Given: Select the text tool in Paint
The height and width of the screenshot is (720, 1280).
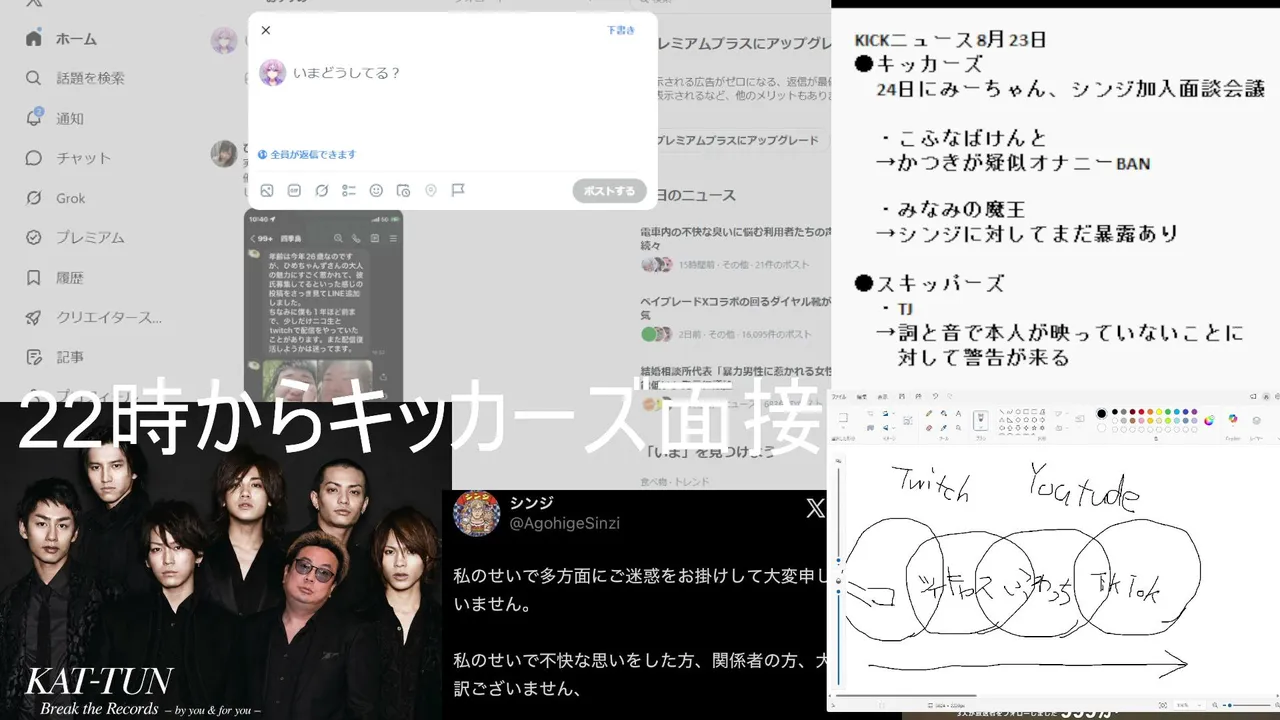Looking at the screenshot, I should coord(958,413).
